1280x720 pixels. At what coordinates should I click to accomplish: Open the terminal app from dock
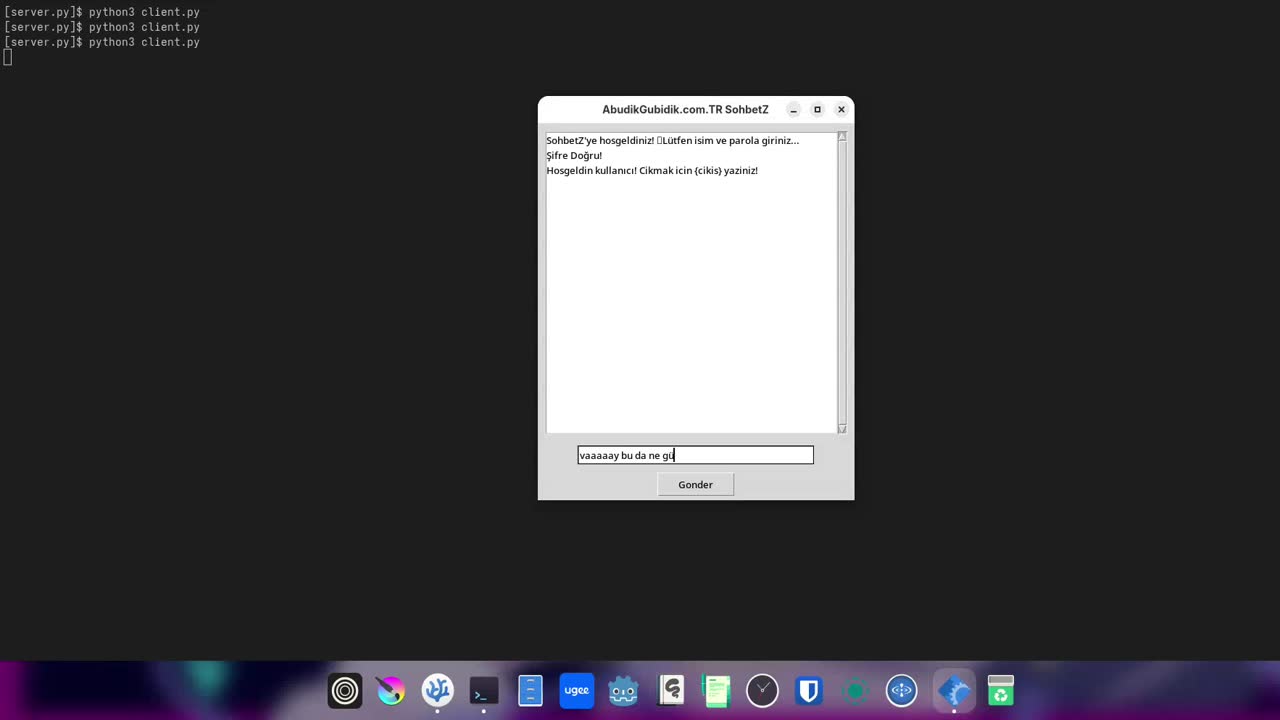click(x=484, y=691)
